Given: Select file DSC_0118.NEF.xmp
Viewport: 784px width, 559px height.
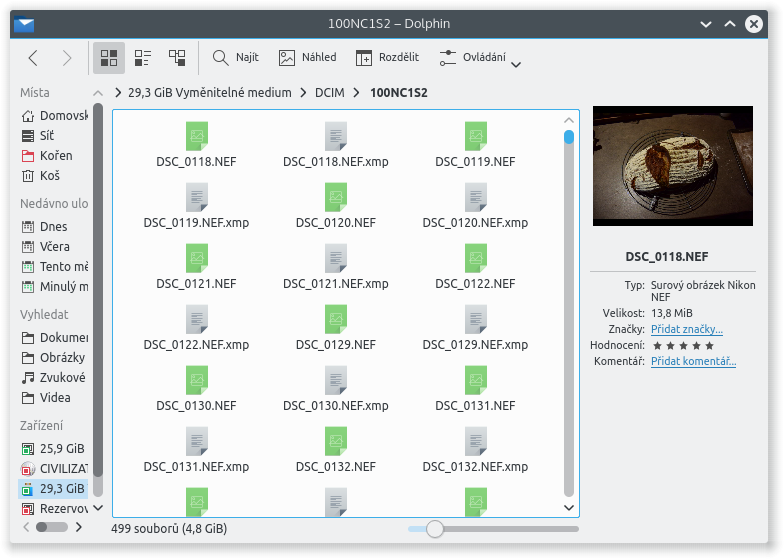Looking at the screenshot, I should [336, 145].
